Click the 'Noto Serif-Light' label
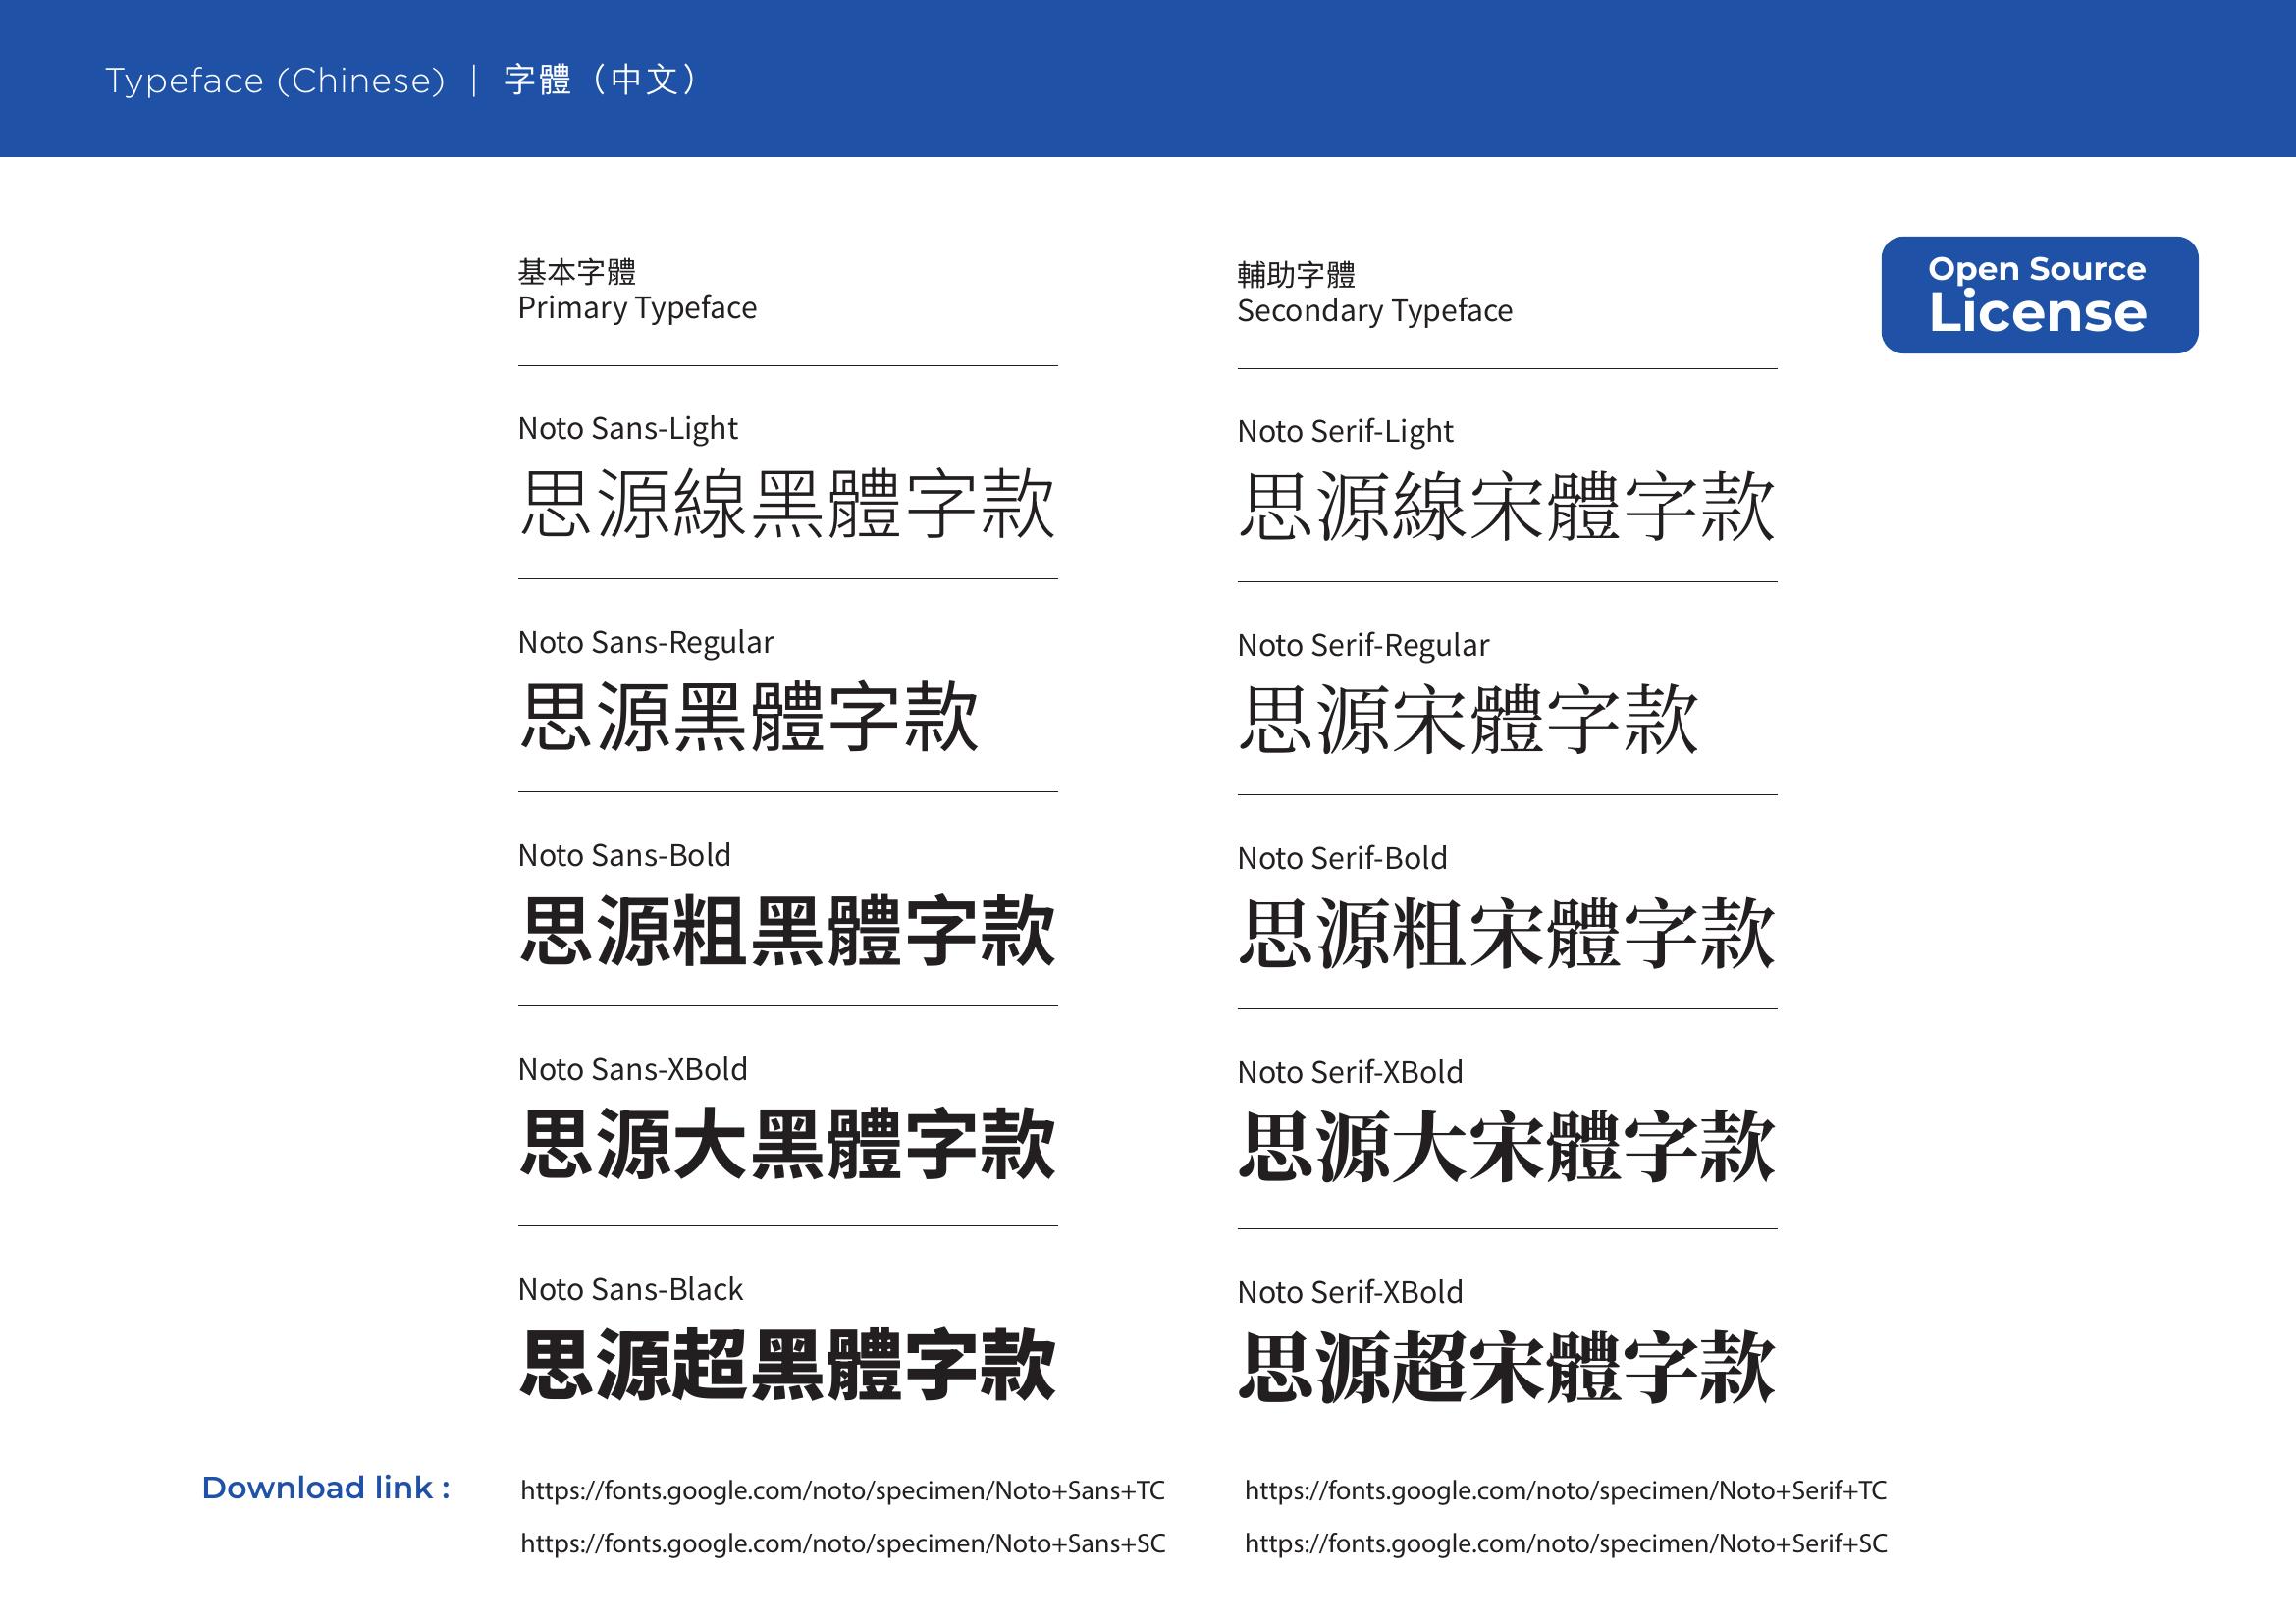Viewport: 2296px width, 1624px height. tap(1345, 432)
